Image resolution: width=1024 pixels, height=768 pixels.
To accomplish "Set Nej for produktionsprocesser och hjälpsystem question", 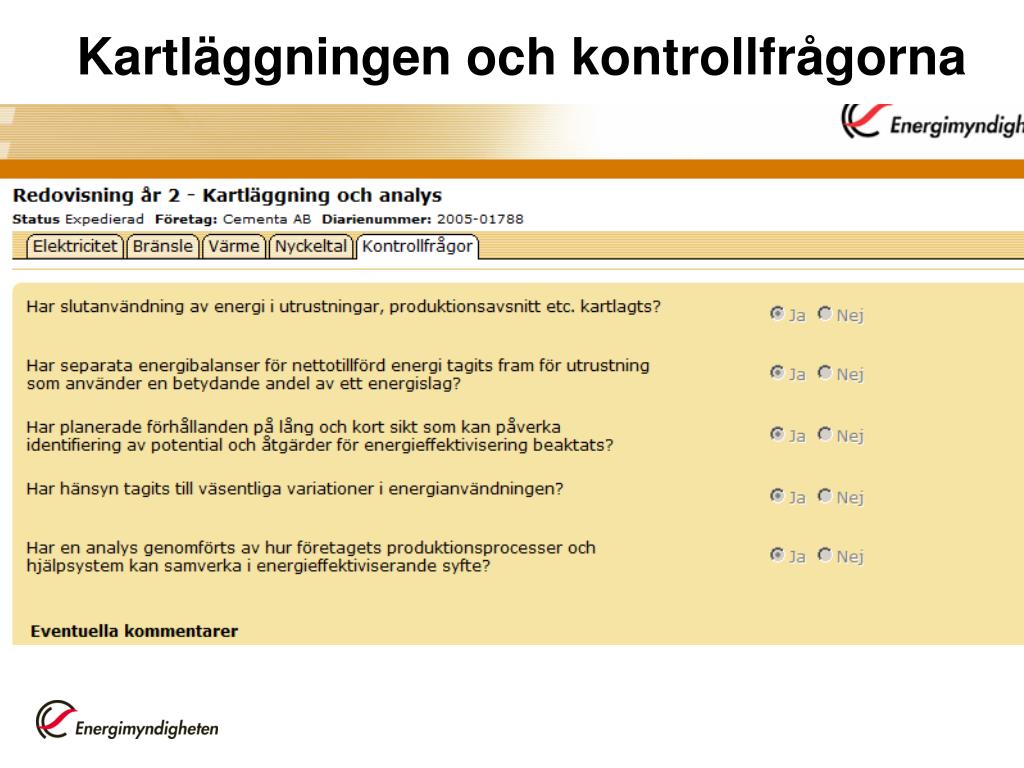I will 825,554.
